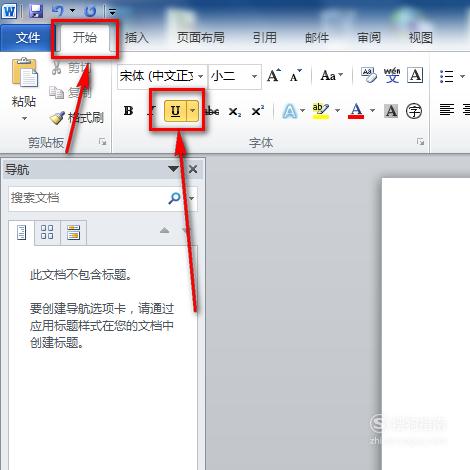Open the font color dropdown arrow
Image resolution: width=470 pixels, height=470 pixels.
(373, 111)
